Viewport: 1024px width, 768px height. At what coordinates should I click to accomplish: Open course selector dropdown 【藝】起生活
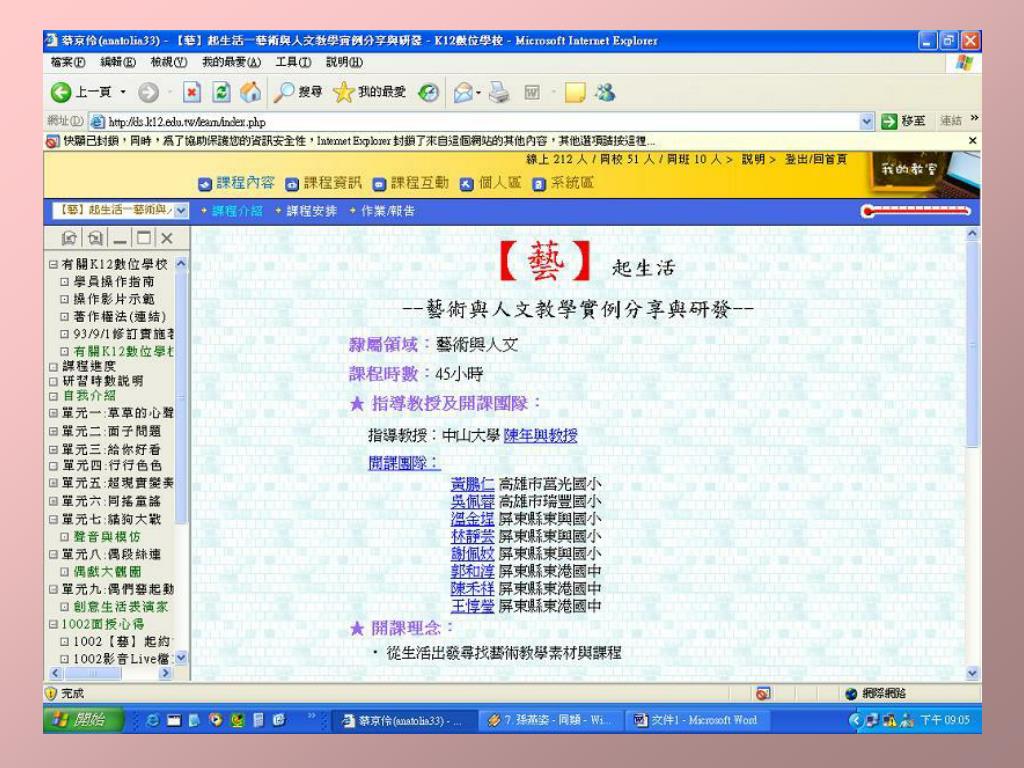(x=181, y=210)
